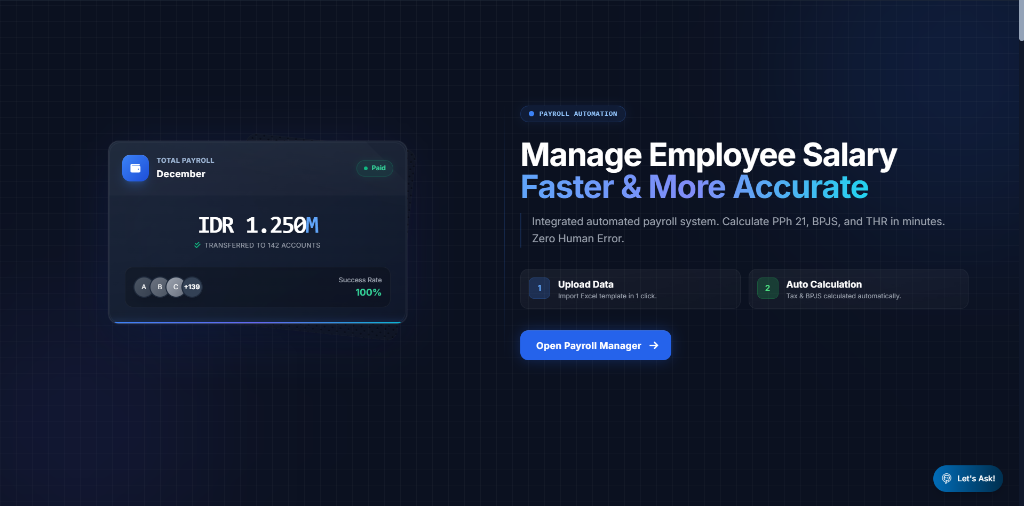Image resolution: width=1024 pixels, height=506 pixels.
Task: Click the arrow icon in Open Payroll Manager
Action: click(654, 345)
